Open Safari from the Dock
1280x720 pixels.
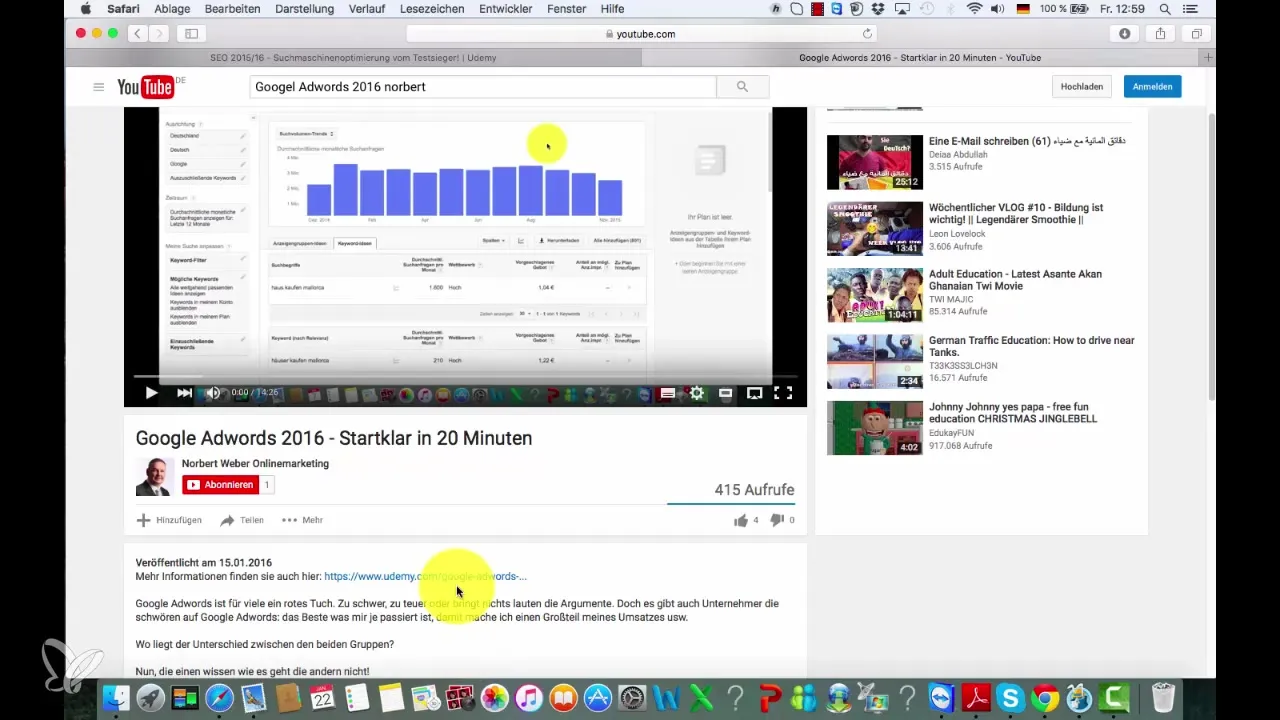[219, 697]
